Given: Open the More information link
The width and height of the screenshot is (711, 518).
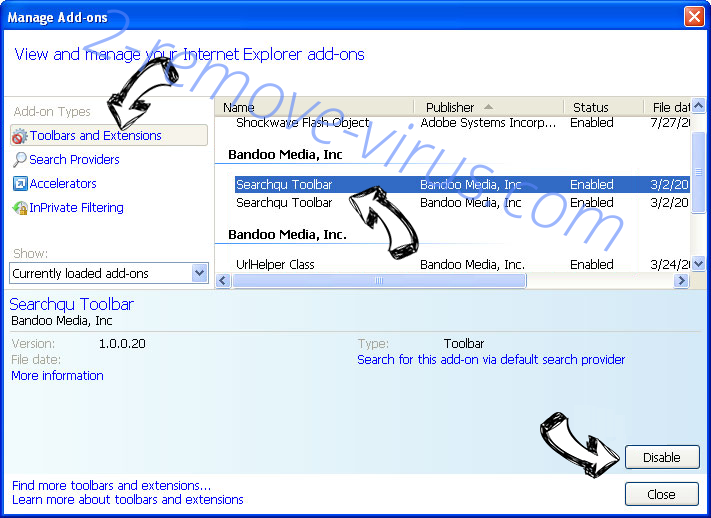Looking at the screenshot, I should pyautogui.click(x=58, y=376).
